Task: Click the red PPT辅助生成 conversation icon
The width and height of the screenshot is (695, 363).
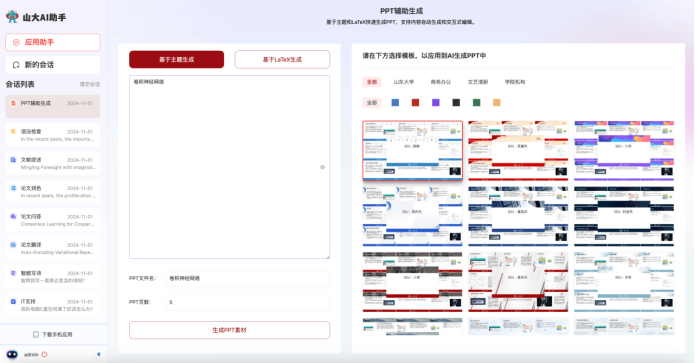Action: (13, 103)
